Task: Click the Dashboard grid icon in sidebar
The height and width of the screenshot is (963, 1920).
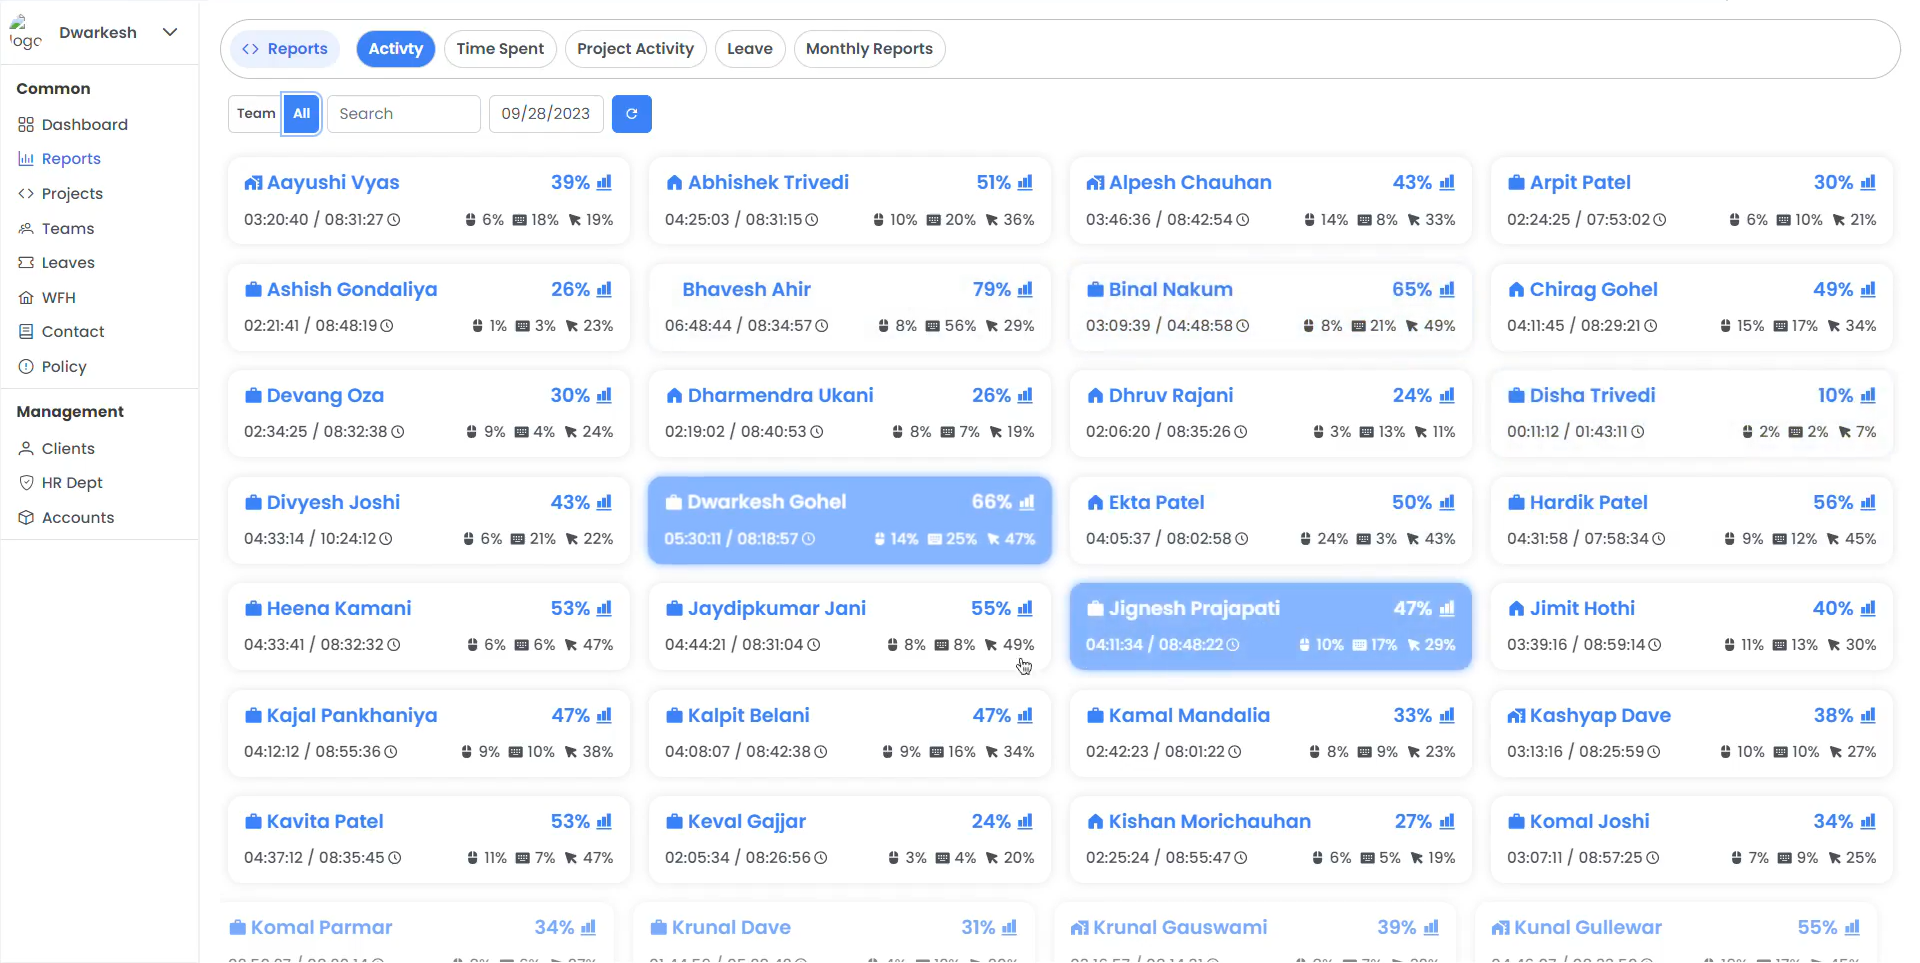Action: click(x=26, y=125)
